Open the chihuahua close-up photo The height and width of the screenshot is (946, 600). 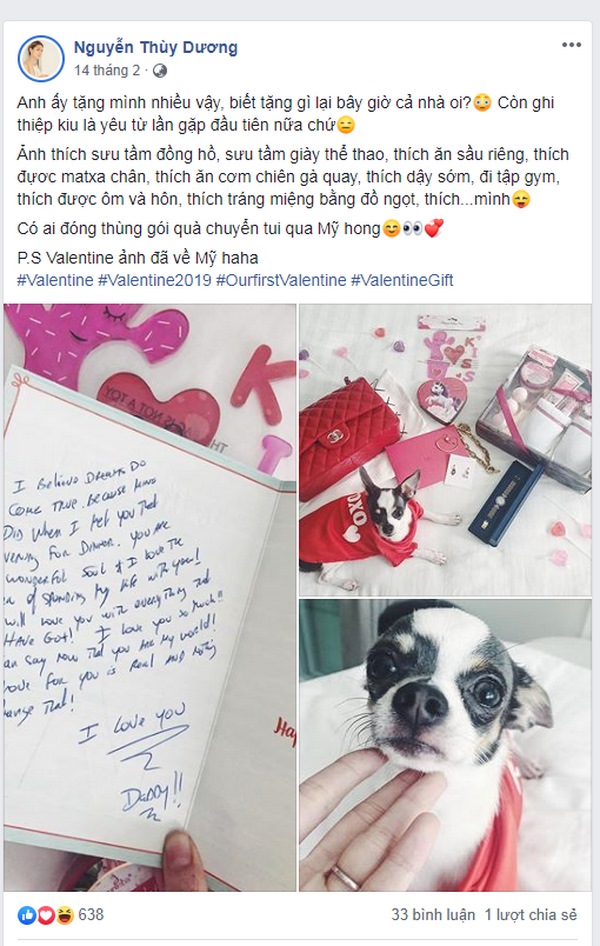[x=445, y=745]
